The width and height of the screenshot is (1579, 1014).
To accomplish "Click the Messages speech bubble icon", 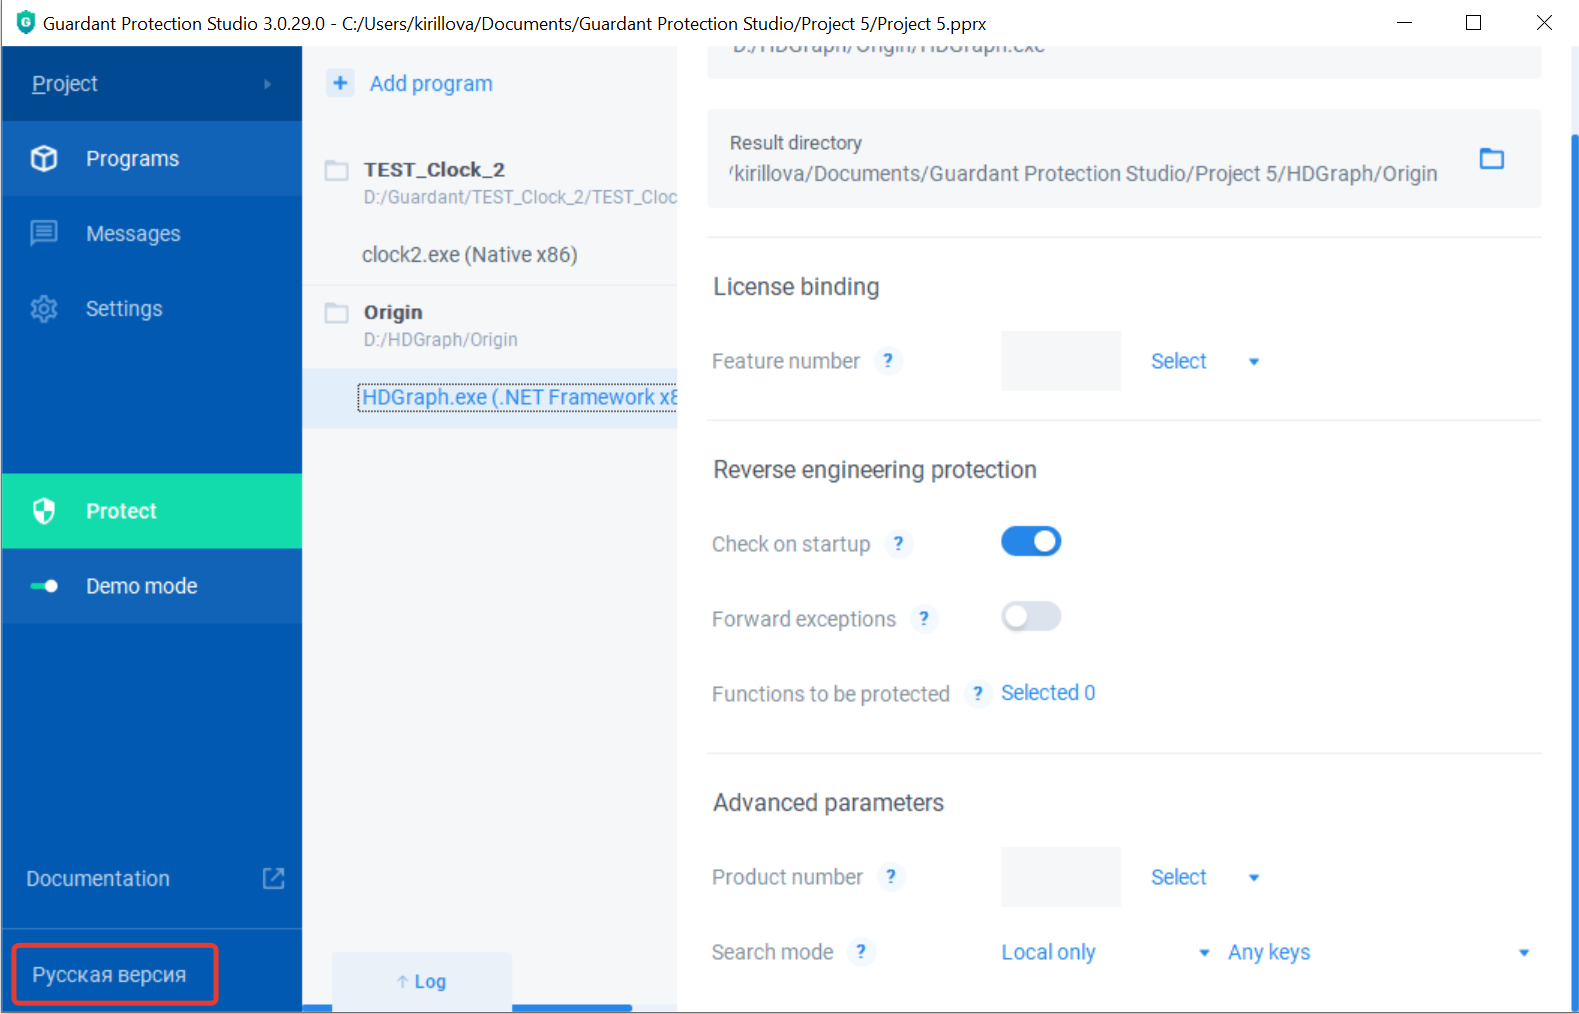I will 44,234.
